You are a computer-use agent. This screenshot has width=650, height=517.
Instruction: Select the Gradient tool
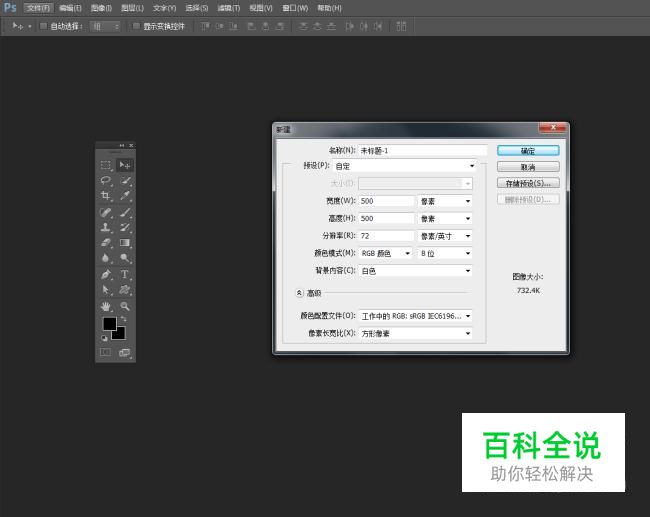coord(125,243)
